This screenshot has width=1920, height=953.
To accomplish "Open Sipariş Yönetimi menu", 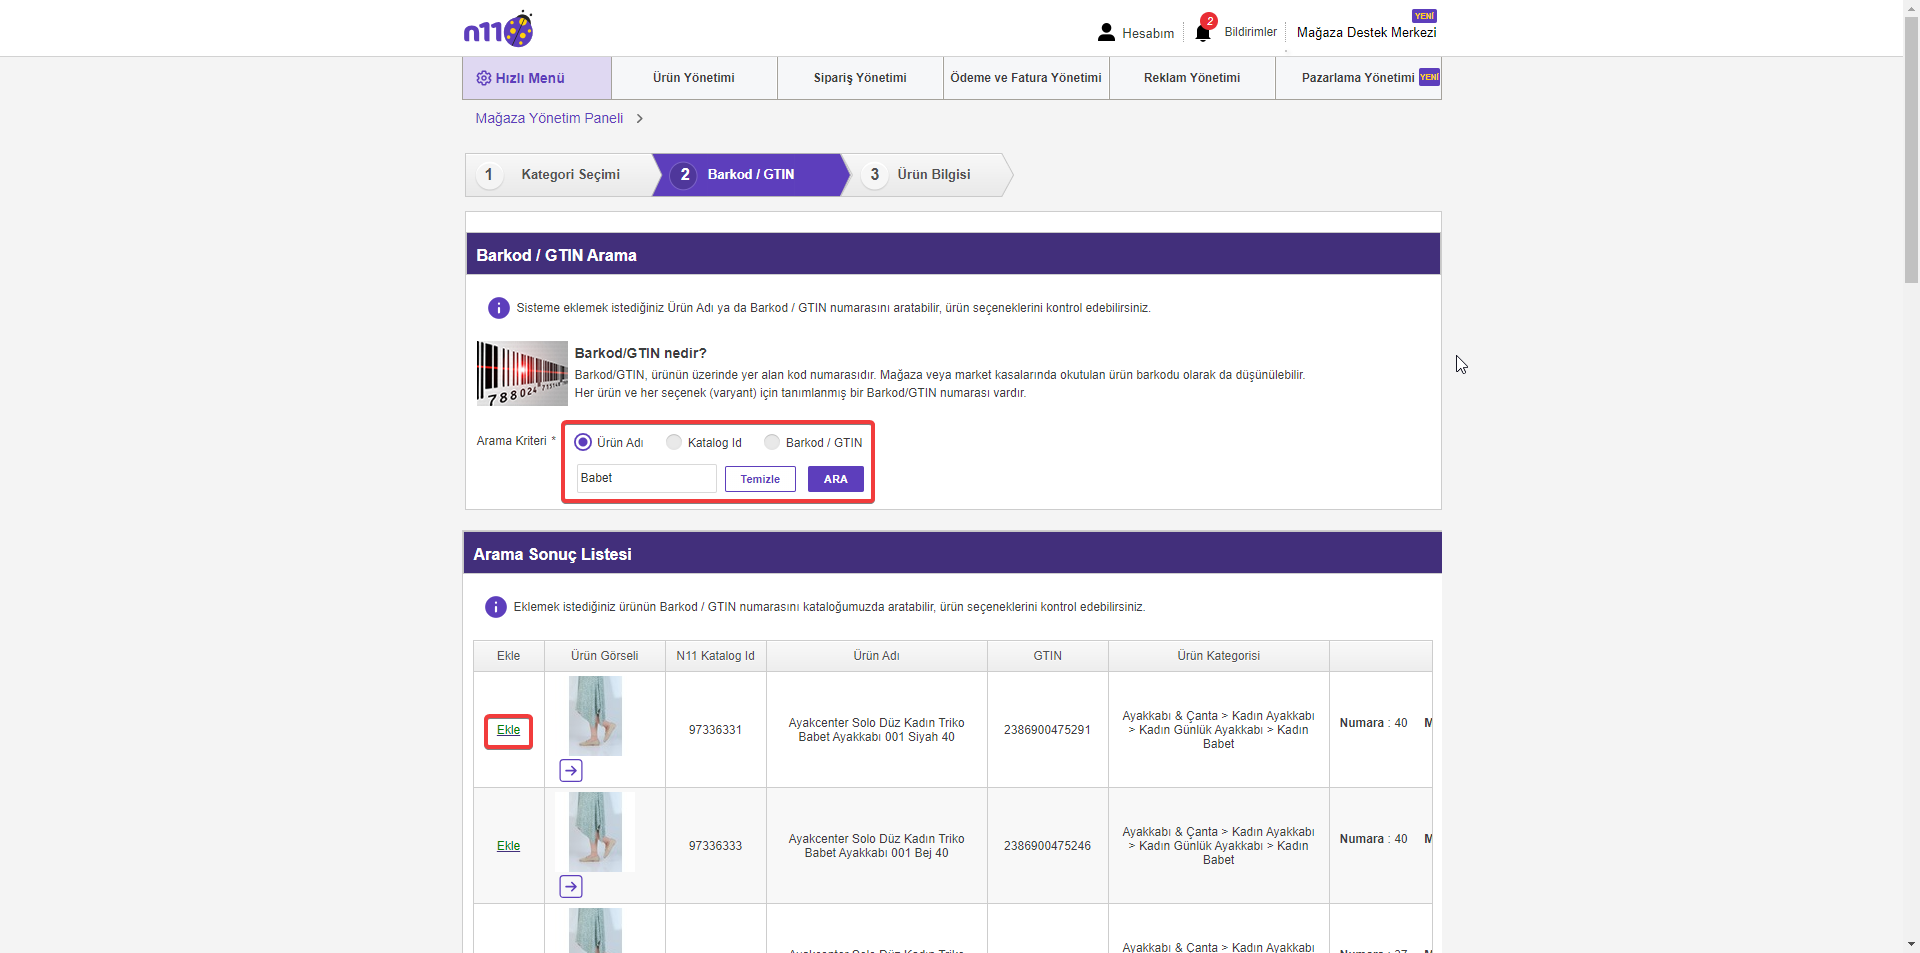I will (860, 78).
